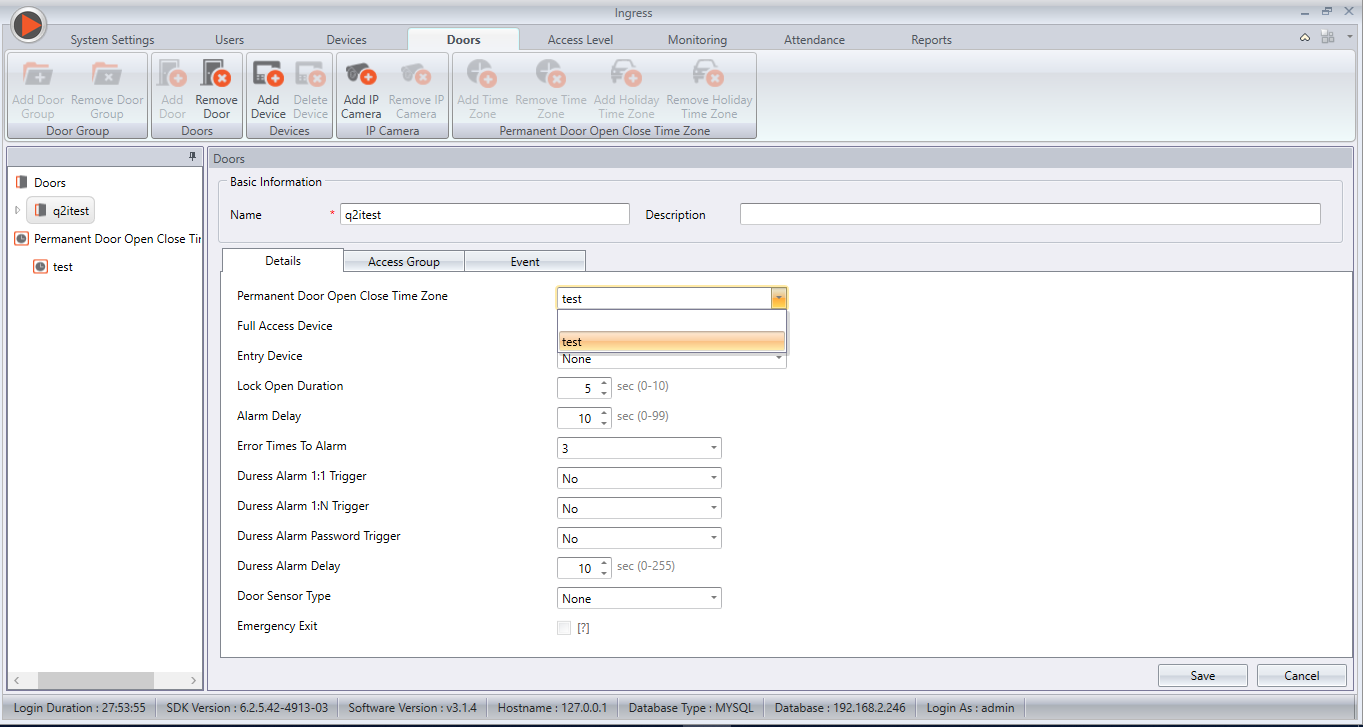Open the Error Times To Alarm dropdown
1363x727 pixels.
tap(639, 448)
